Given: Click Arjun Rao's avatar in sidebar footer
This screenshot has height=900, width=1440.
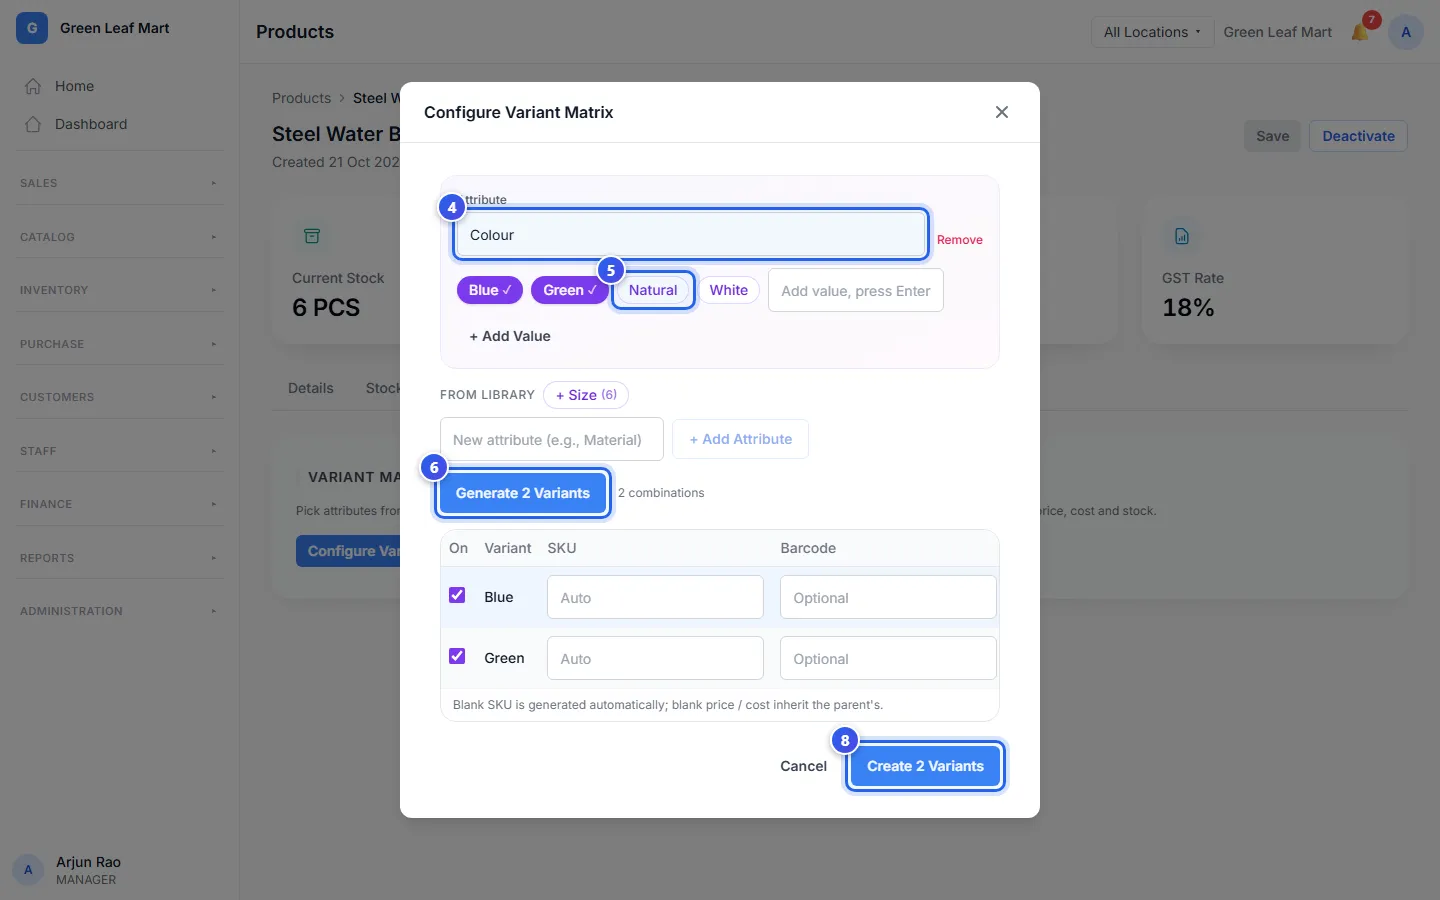Looking at the screenshot, I should tap(28, 870).
